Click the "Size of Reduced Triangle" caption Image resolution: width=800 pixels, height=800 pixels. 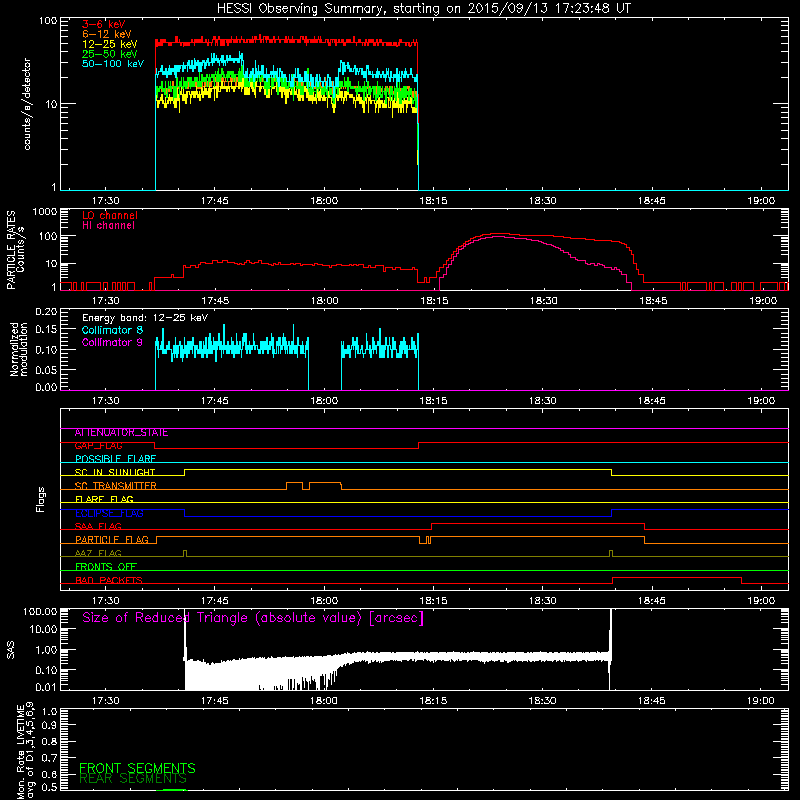[x=253, y=618]
